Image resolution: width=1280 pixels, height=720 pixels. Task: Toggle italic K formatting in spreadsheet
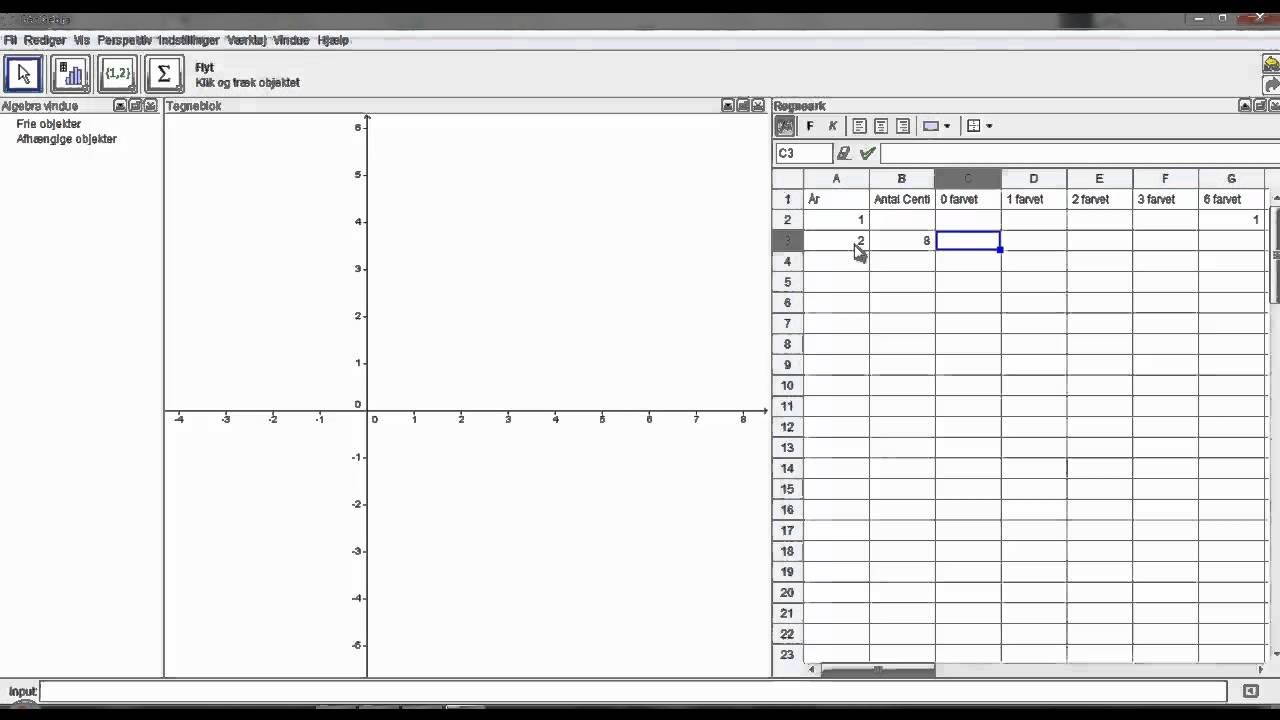coord(832,126)
